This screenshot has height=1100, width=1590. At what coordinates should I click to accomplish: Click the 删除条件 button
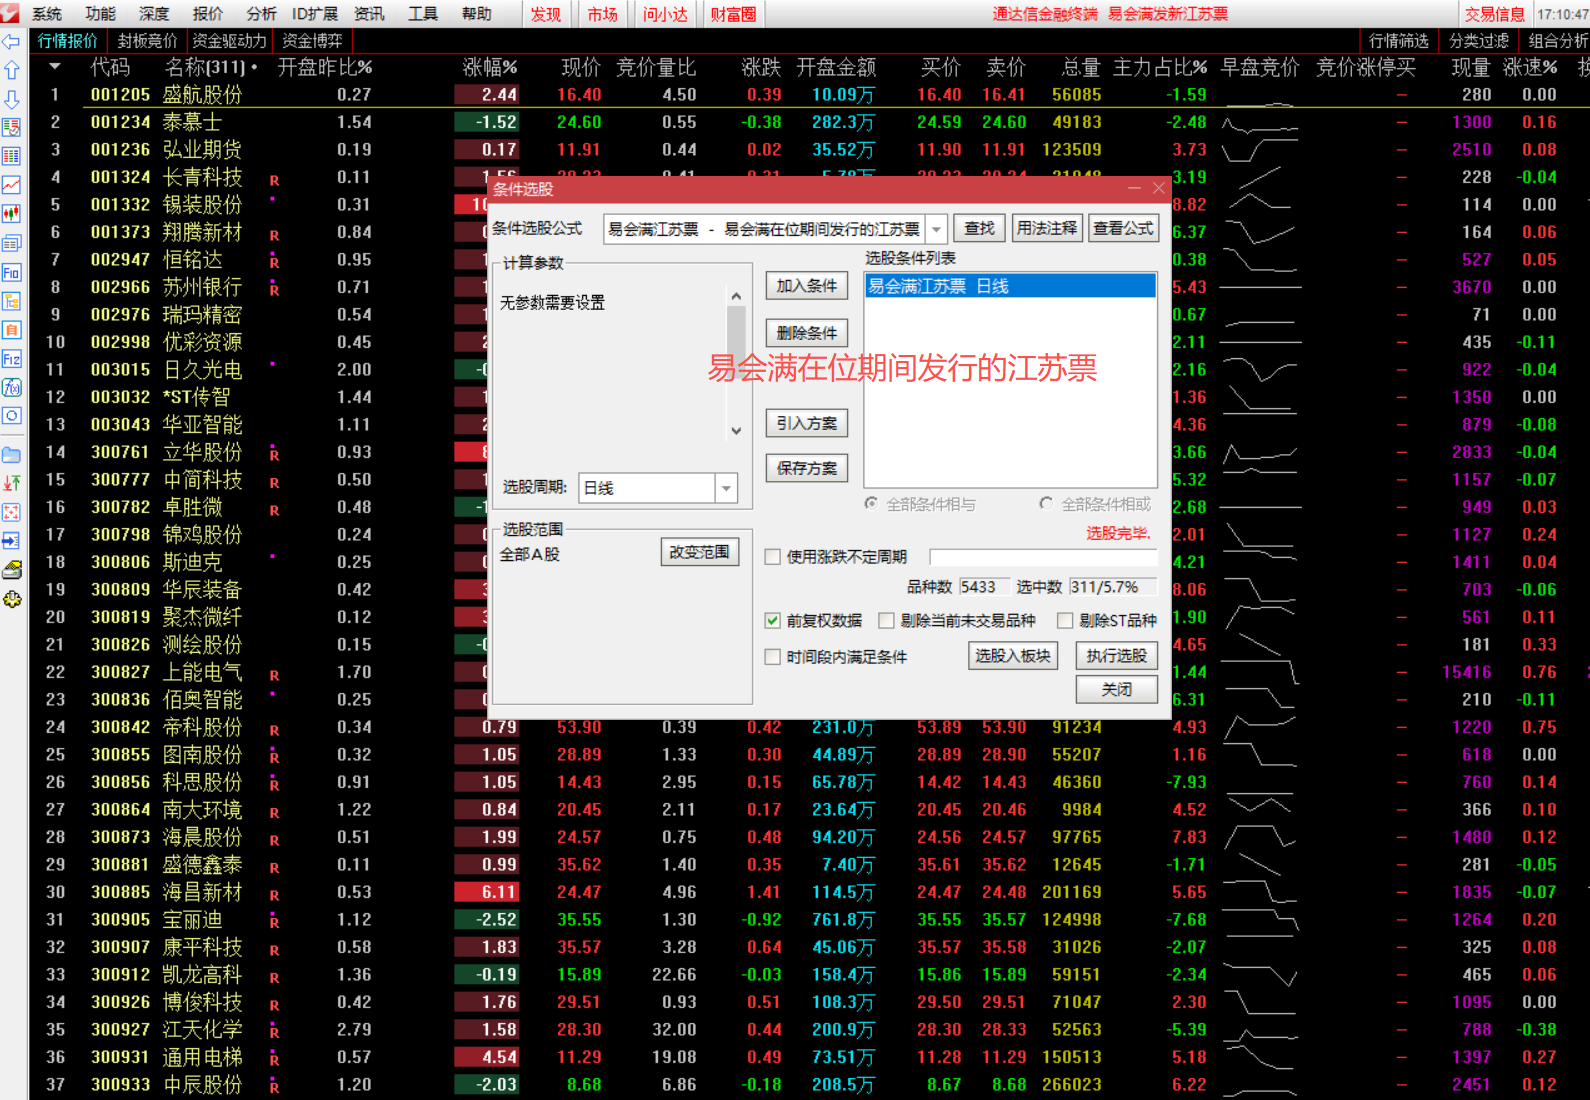coord(807,333)
